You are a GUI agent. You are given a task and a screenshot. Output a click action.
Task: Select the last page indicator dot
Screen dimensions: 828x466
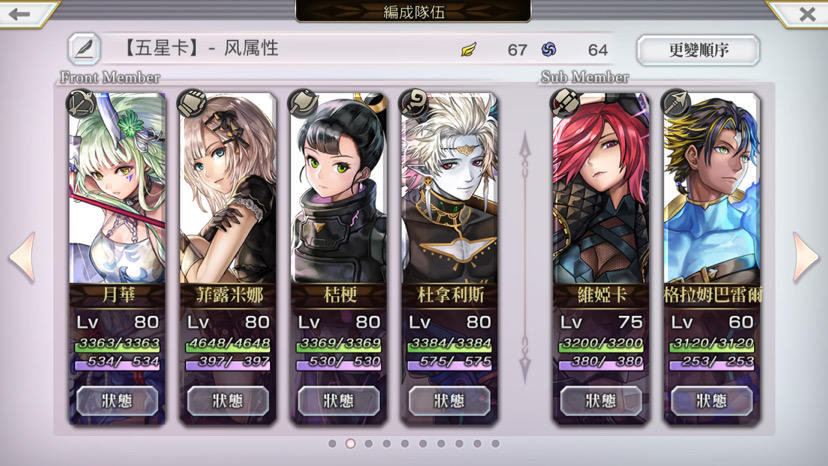pyautogui.click(x=495, y=444)
